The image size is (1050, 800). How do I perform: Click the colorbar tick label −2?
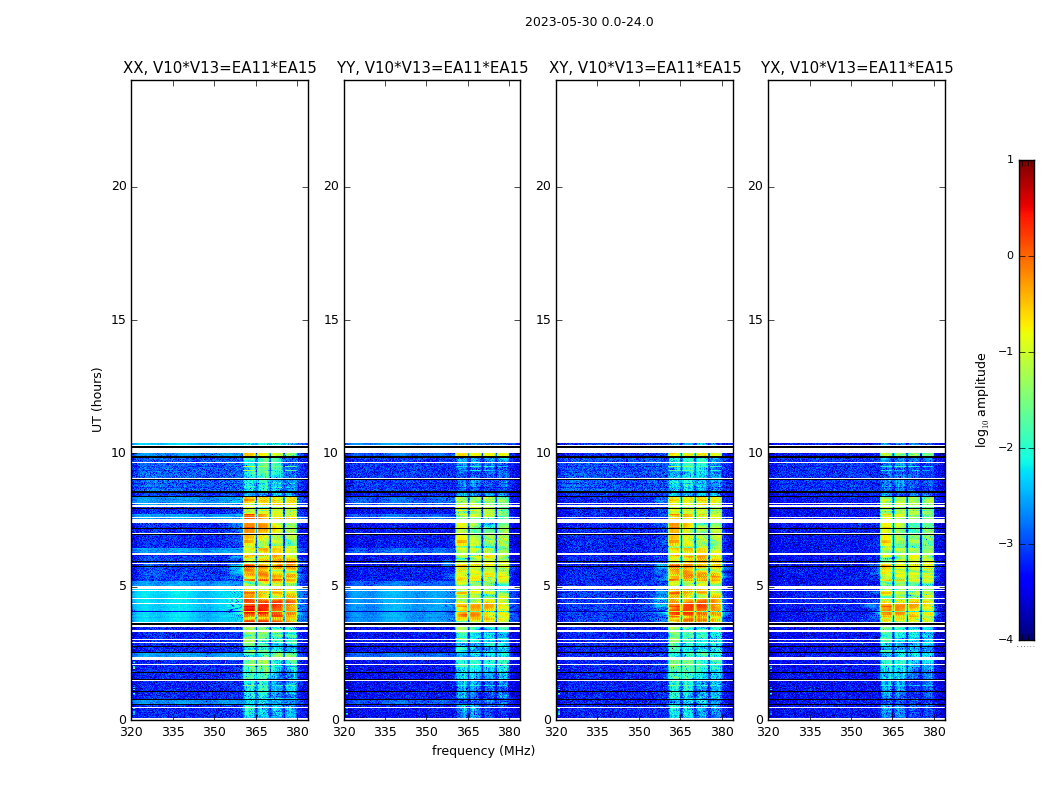tap(1009, 448)
